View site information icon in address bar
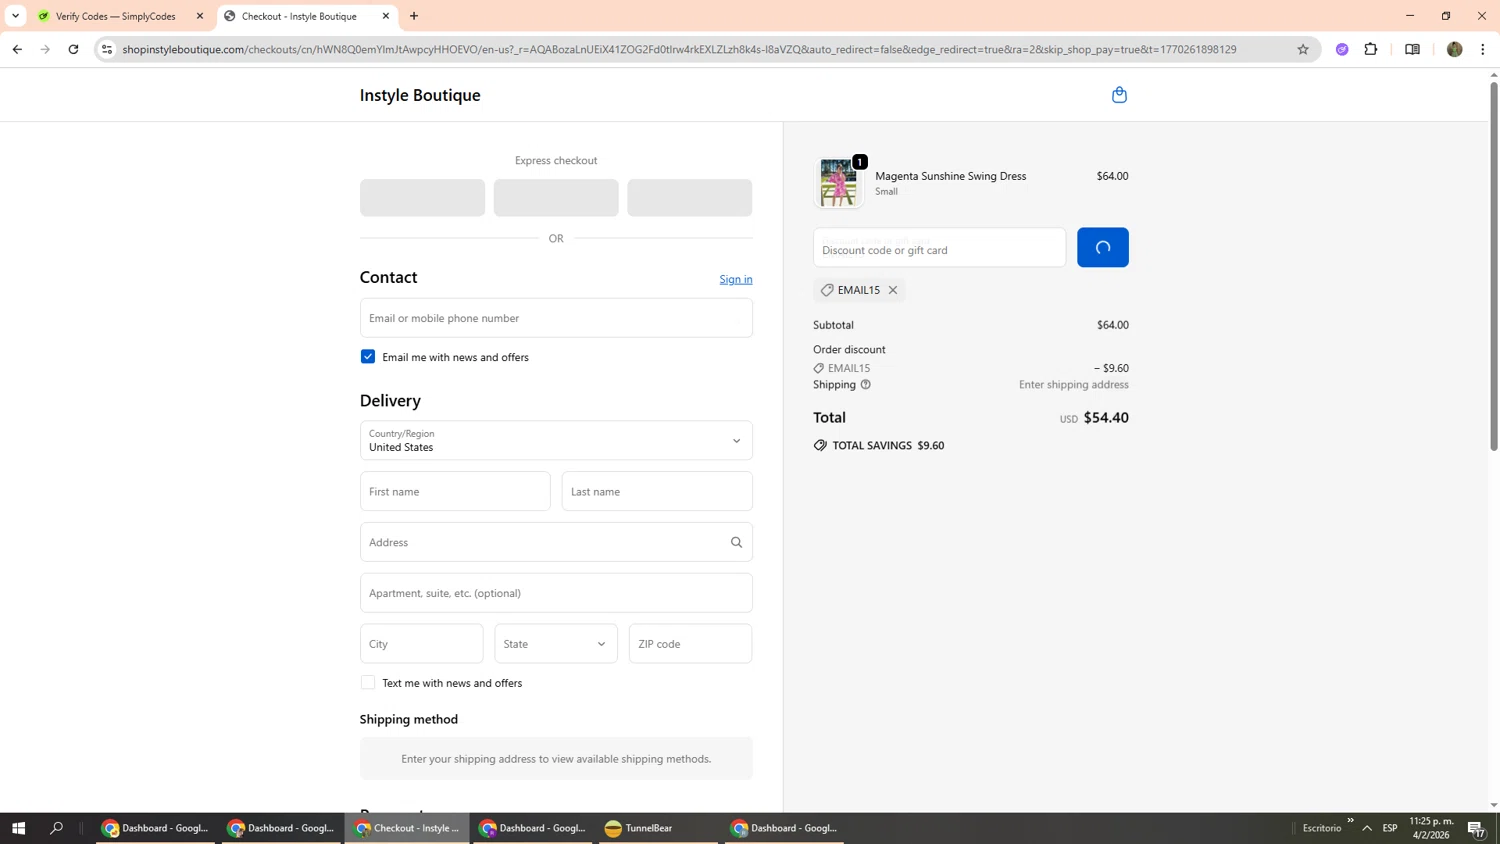Screen dimensions: 1500x844 coord(107,49)
